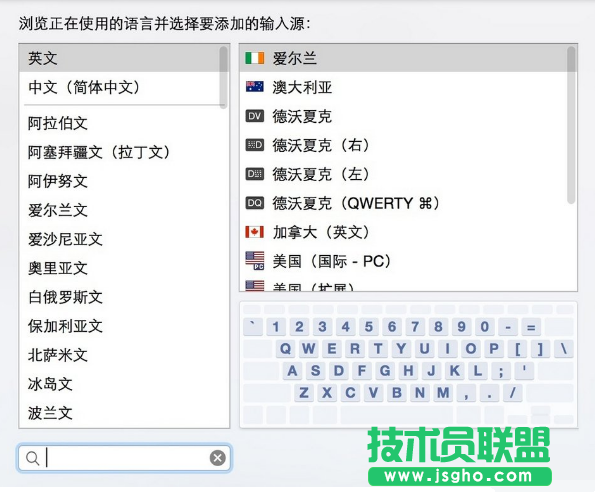Click the Q key in keyboard preview
This screenshot has height=492, width=595.
(x=285, y=349)
